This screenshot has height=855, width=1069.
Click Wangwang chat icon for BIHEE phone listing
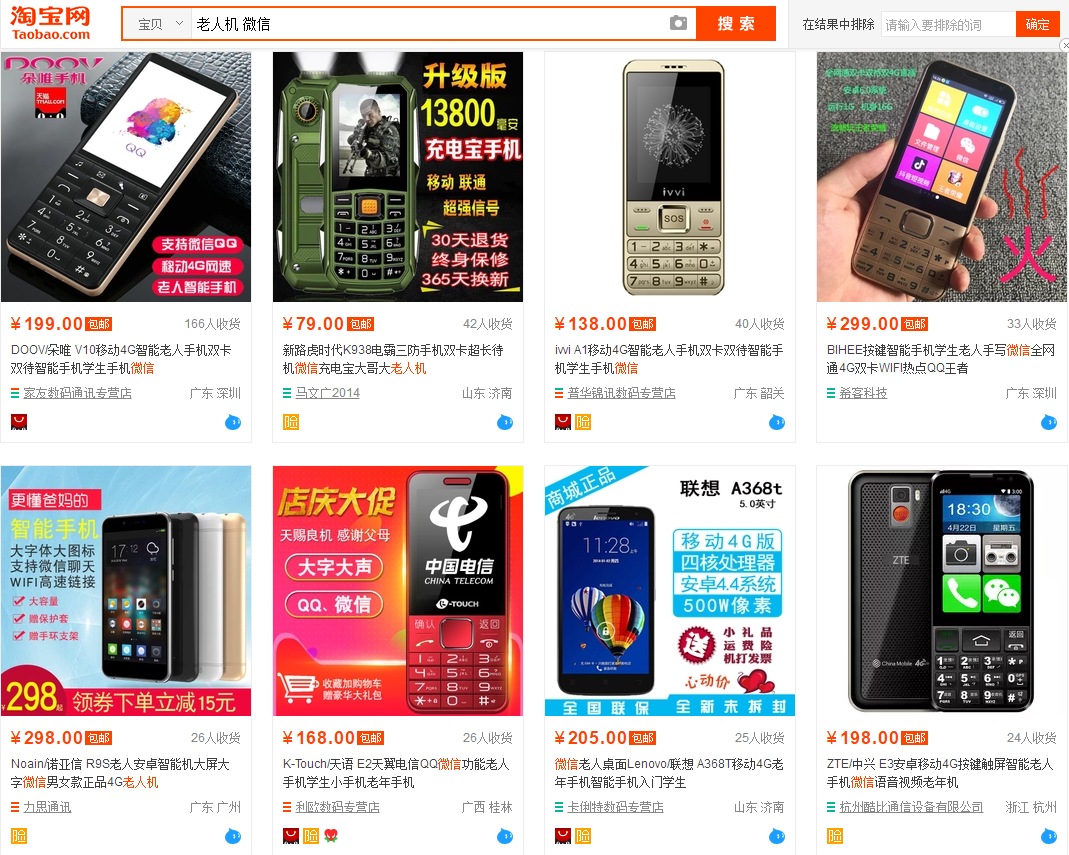coord(1049,422)
